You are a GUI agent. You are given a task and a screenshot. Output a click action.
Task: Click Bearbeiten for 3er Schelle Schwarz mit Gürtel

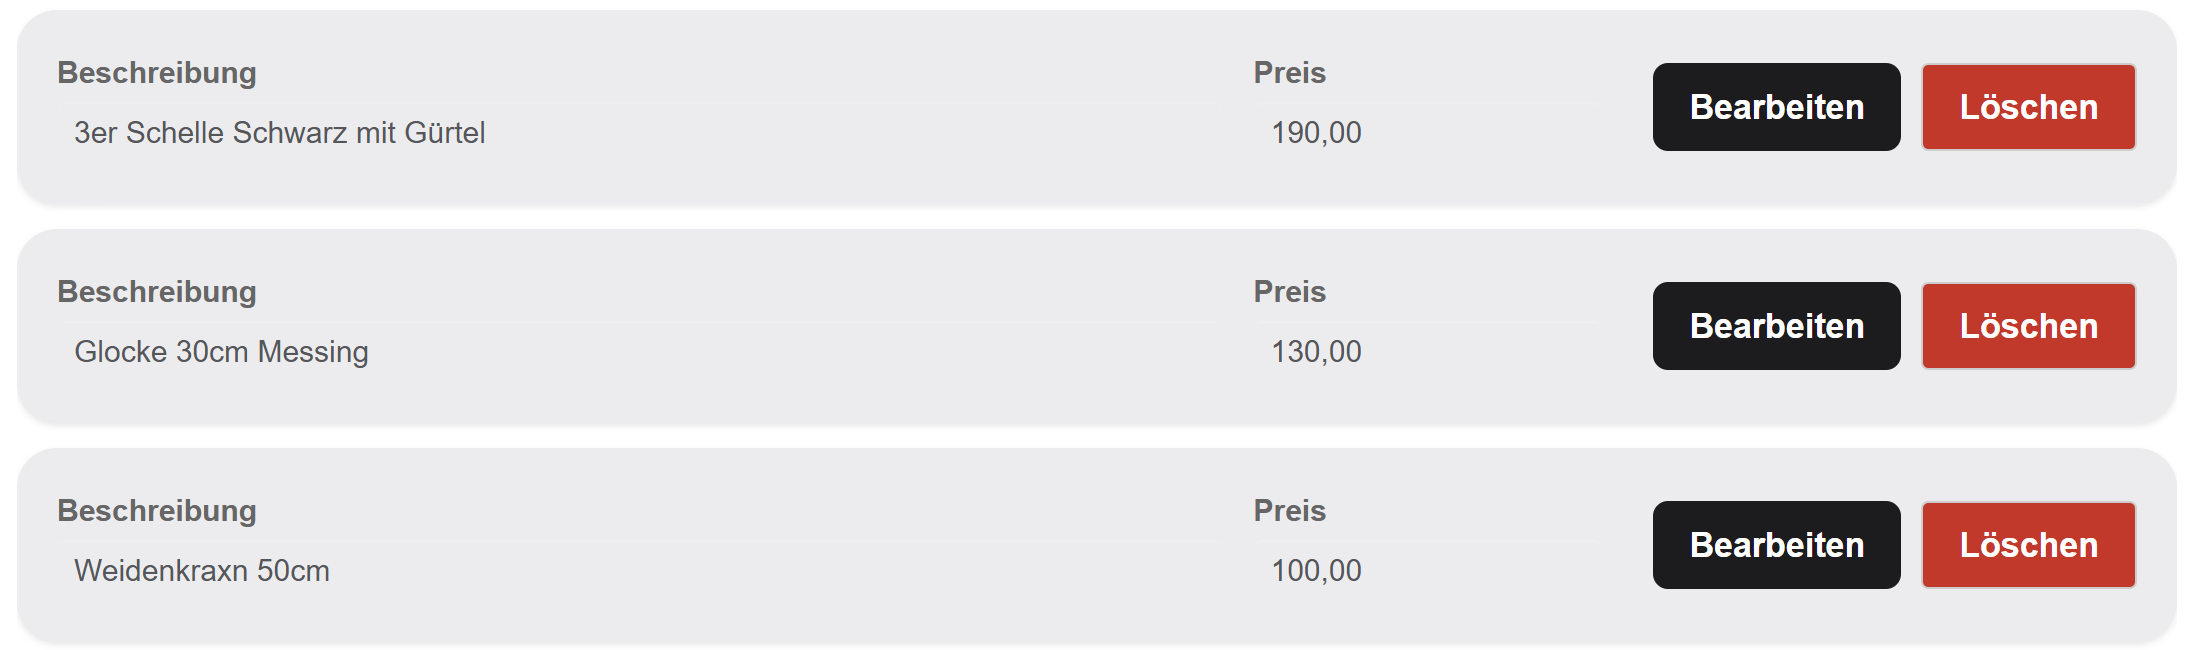(1776, 107)
